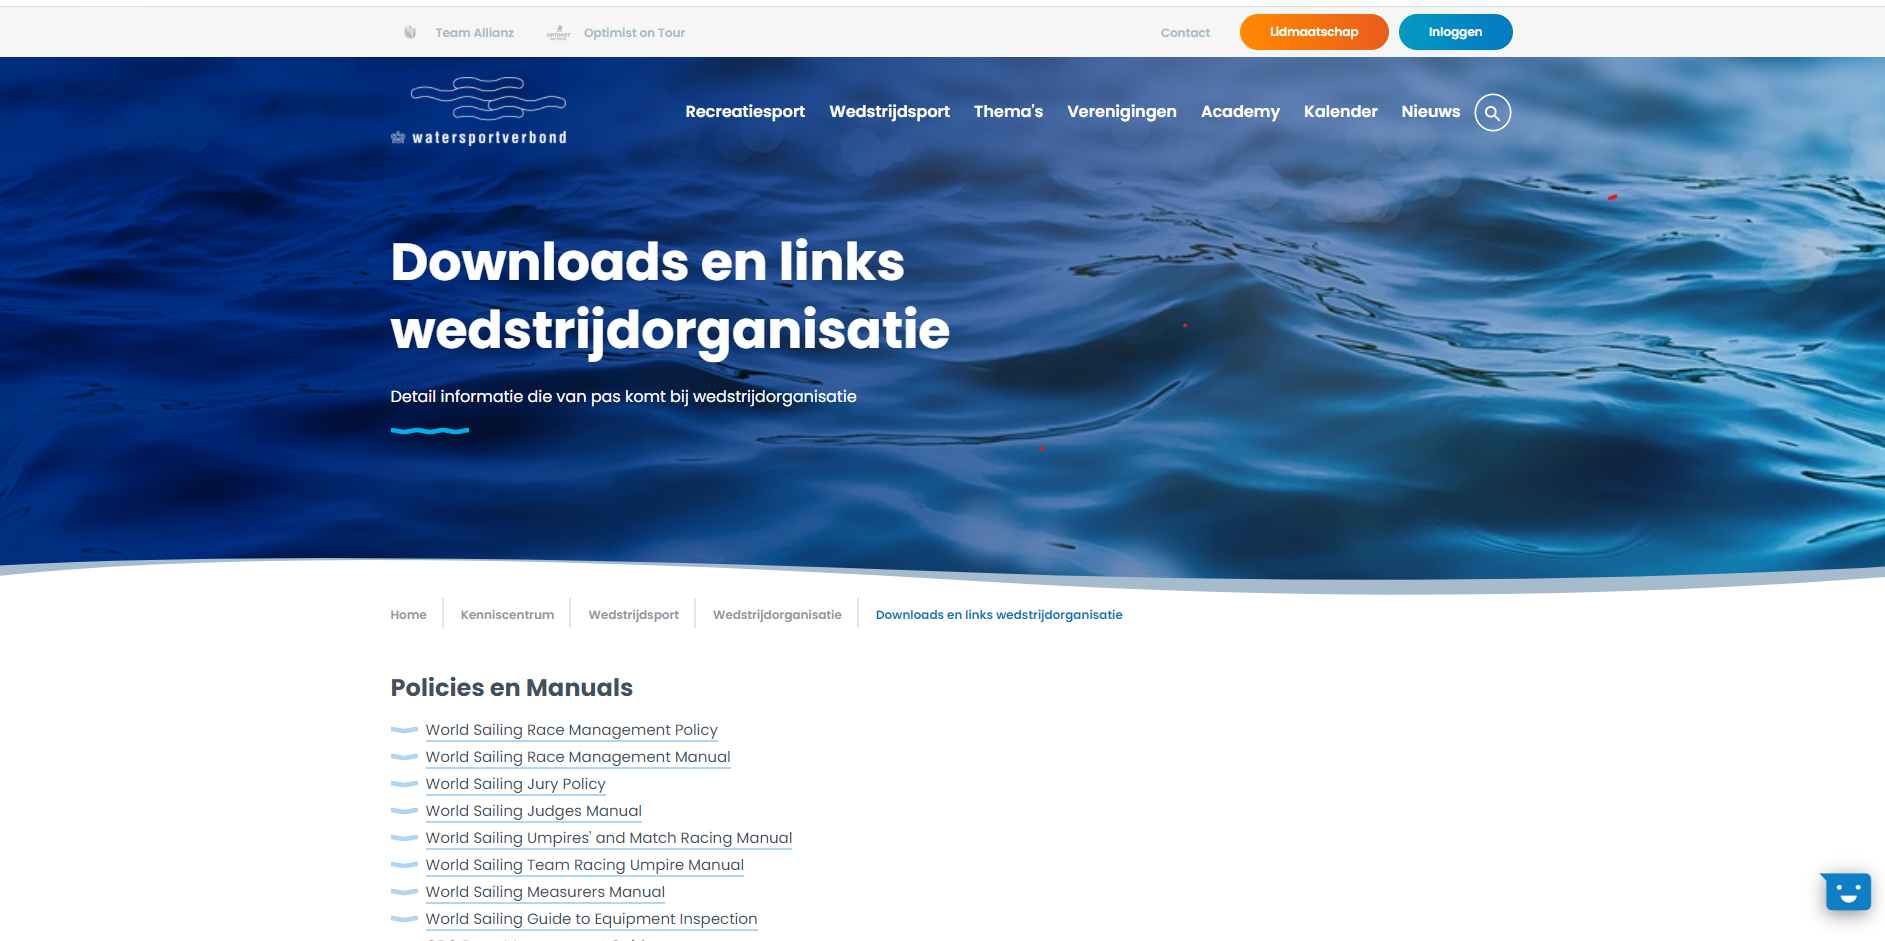Open the Thema's menu item
The image size is (1885, 941).
click(x=1008, y=112)
